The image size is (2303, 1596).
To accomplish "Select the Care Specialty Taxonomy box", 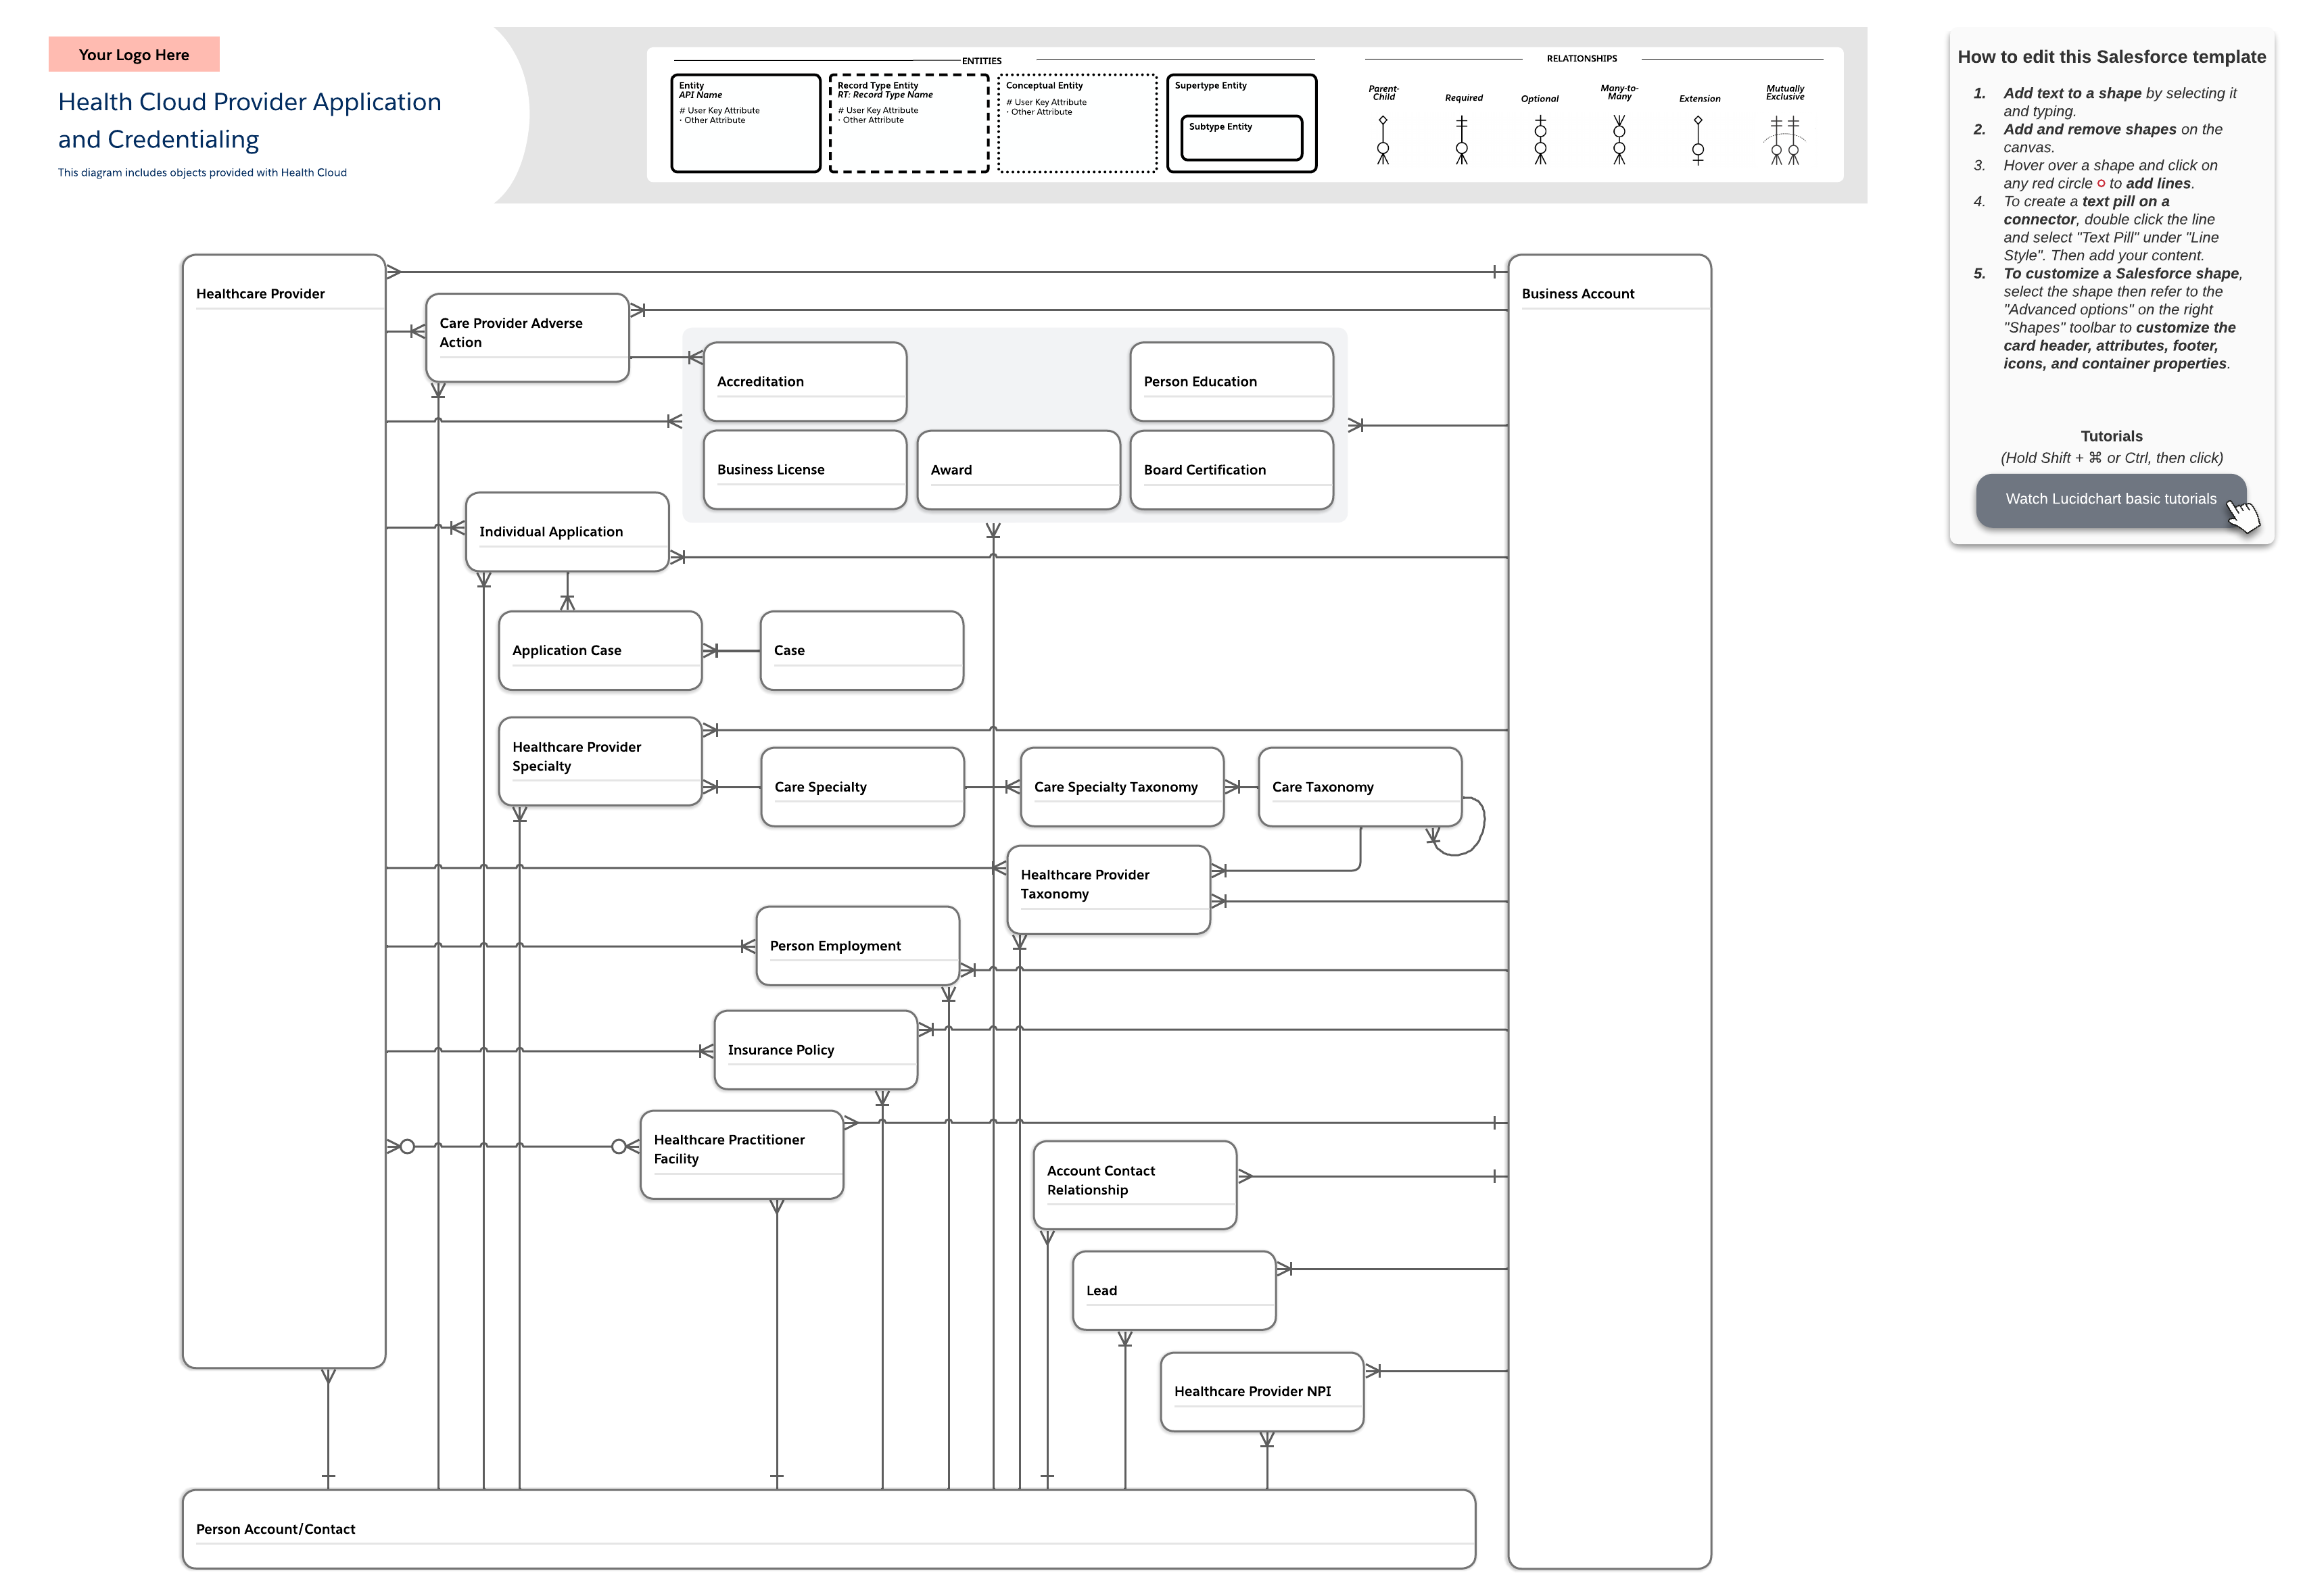I will point(1122,787).
